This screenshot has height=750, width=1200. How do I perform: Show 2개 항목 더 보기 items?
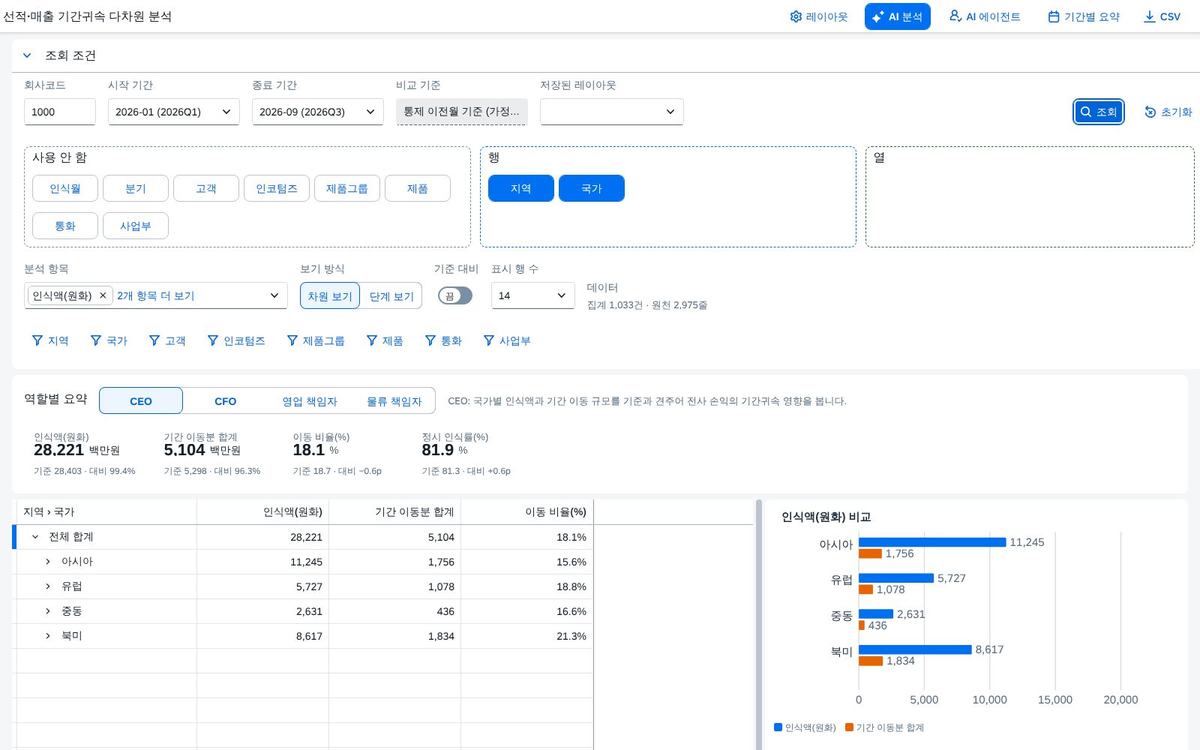coord(156,296)
